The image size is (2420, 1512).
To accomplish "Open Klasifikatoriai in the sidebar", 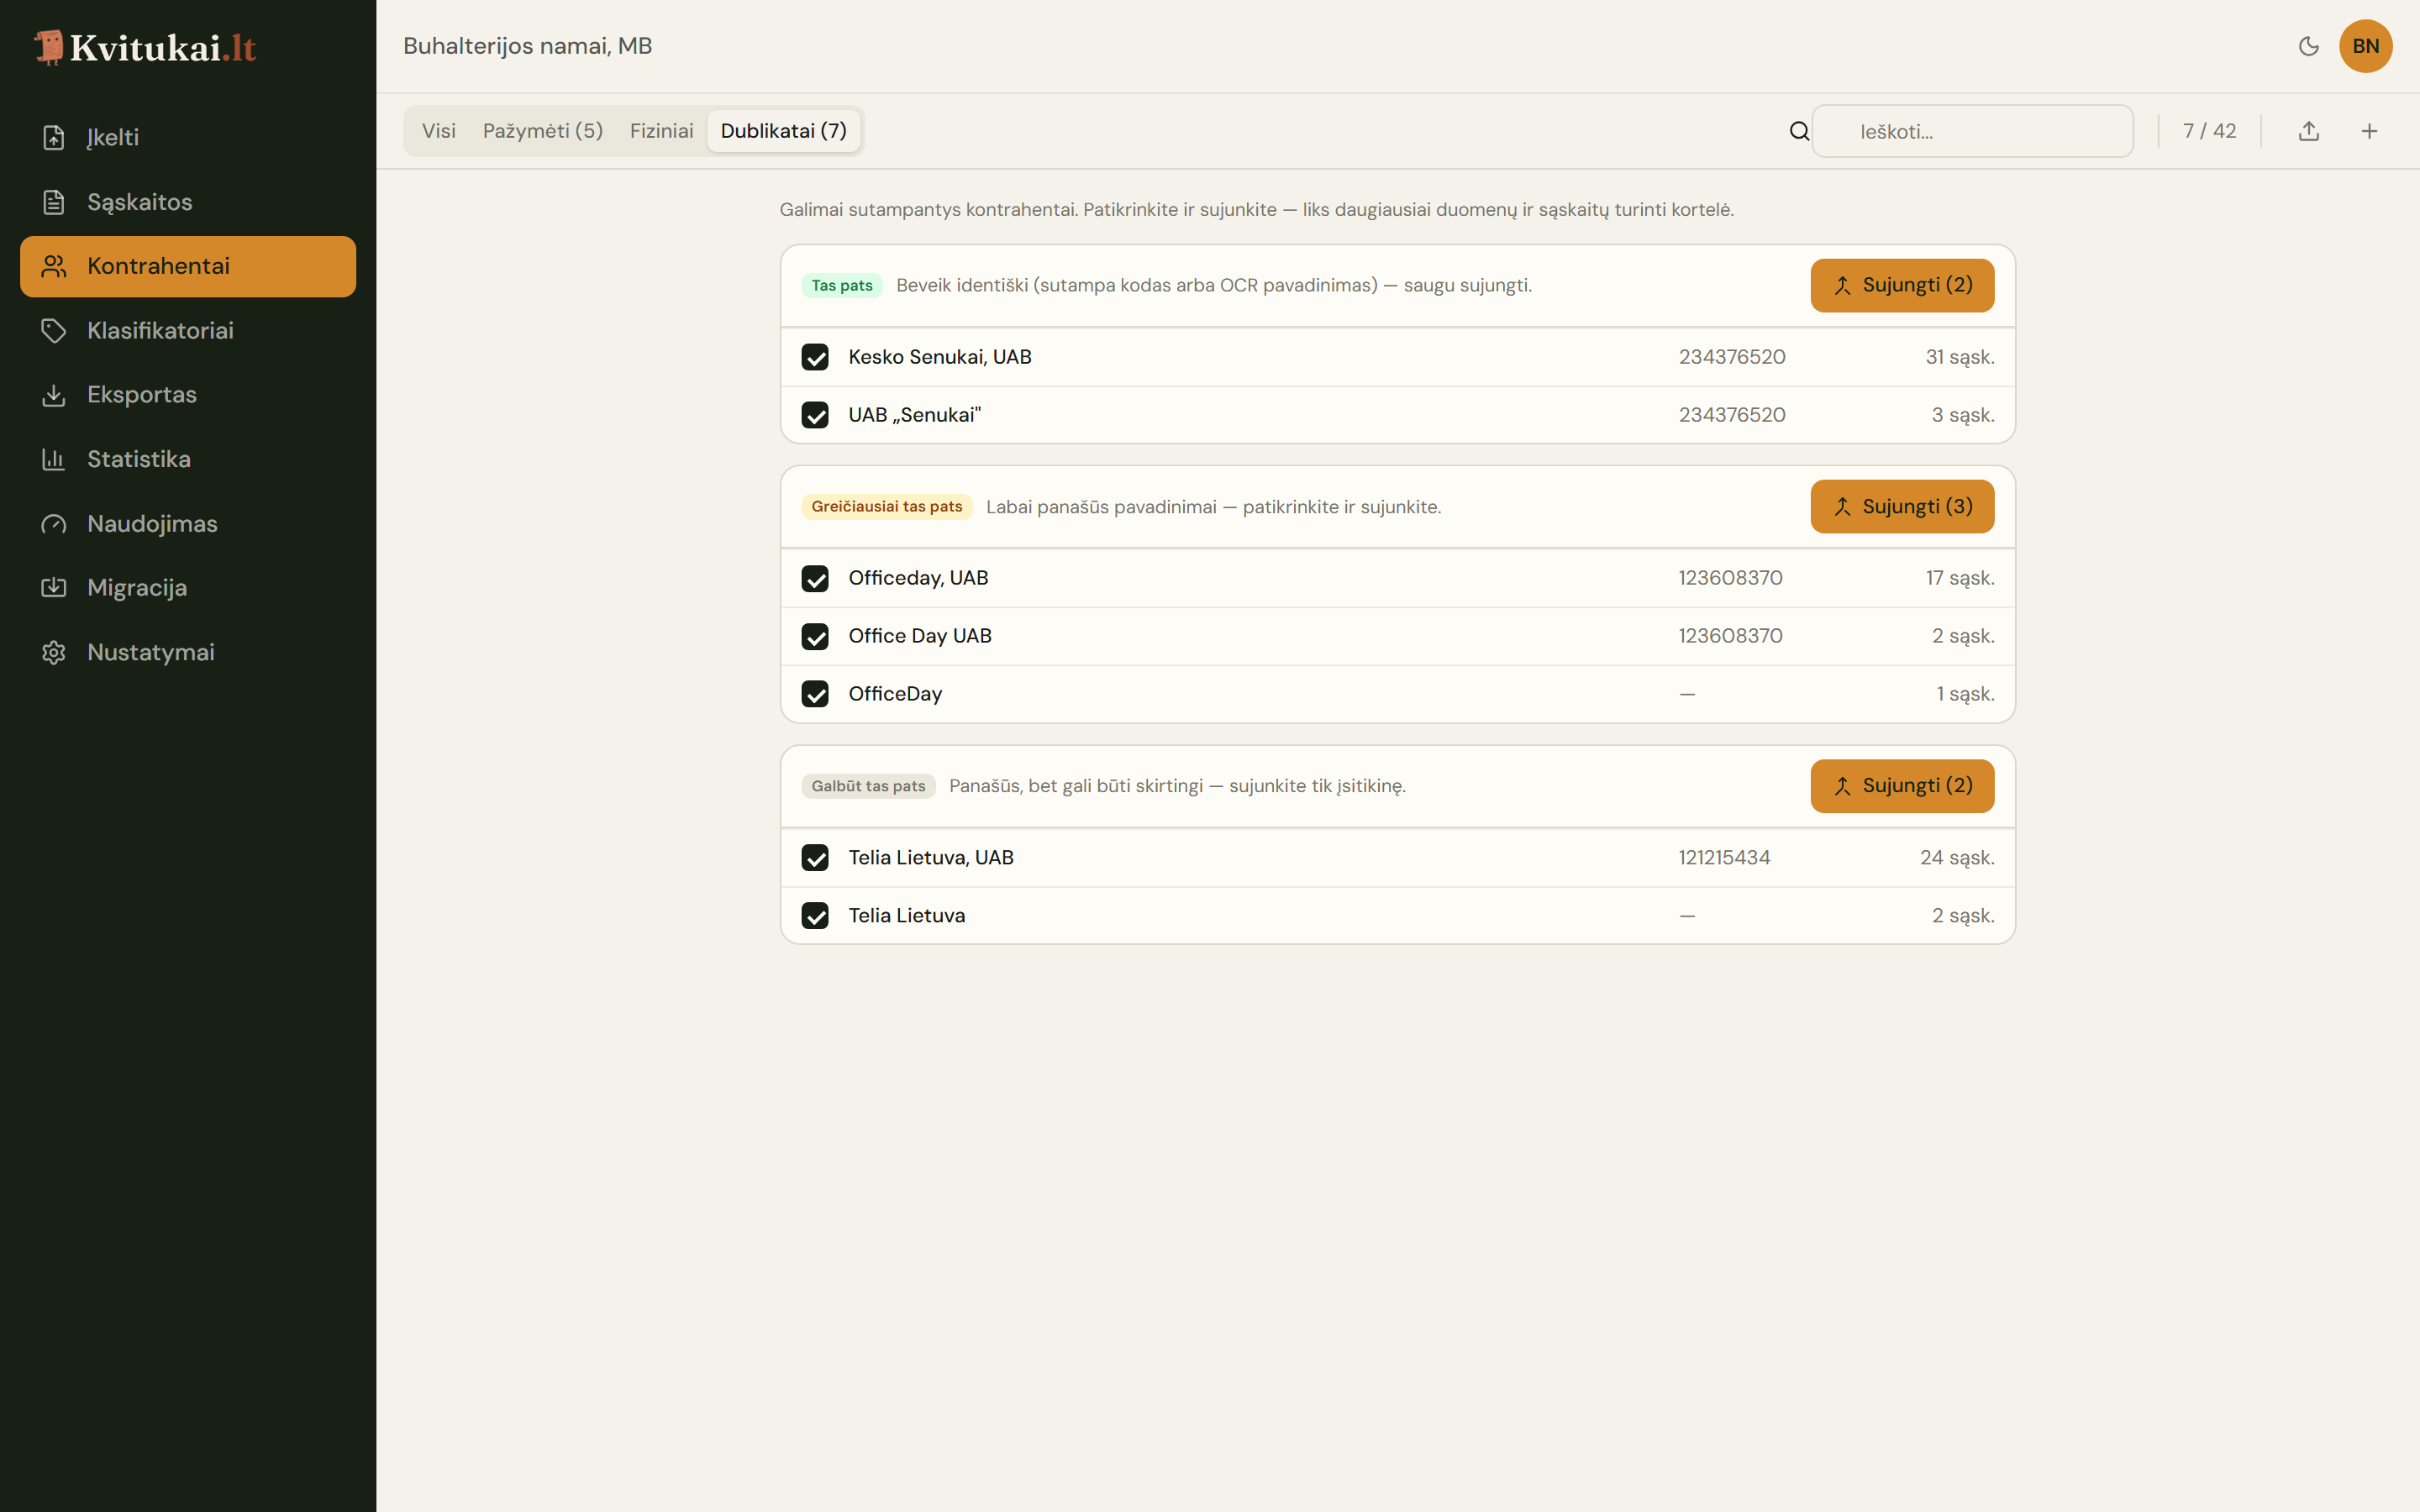I will pos(188,331).
